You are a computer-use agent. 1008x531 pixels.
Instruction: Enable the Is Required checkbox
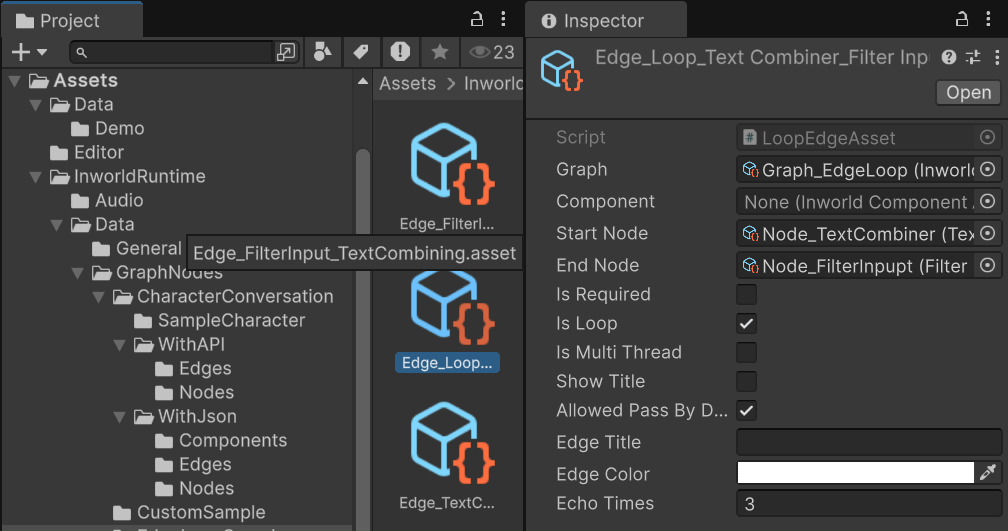746,294
